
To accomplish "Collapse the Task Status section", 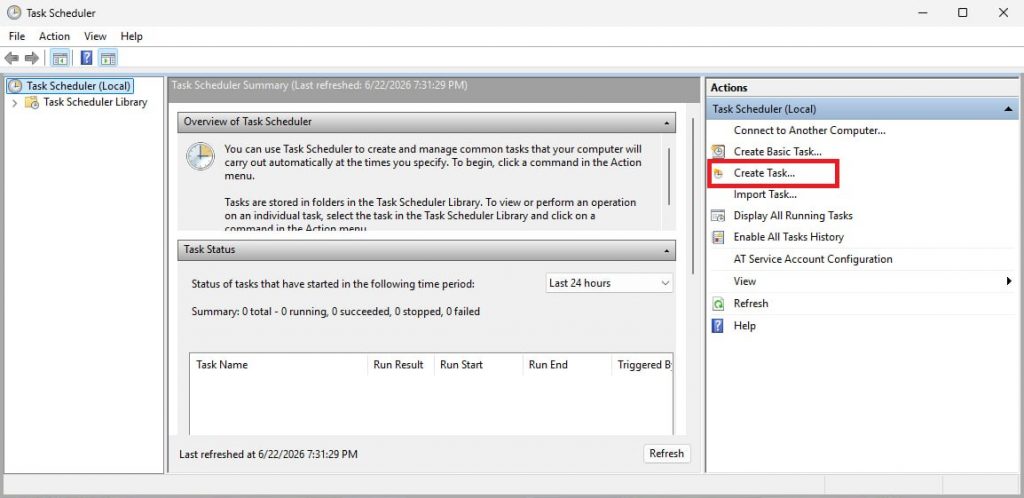I will tap(666, 250).
